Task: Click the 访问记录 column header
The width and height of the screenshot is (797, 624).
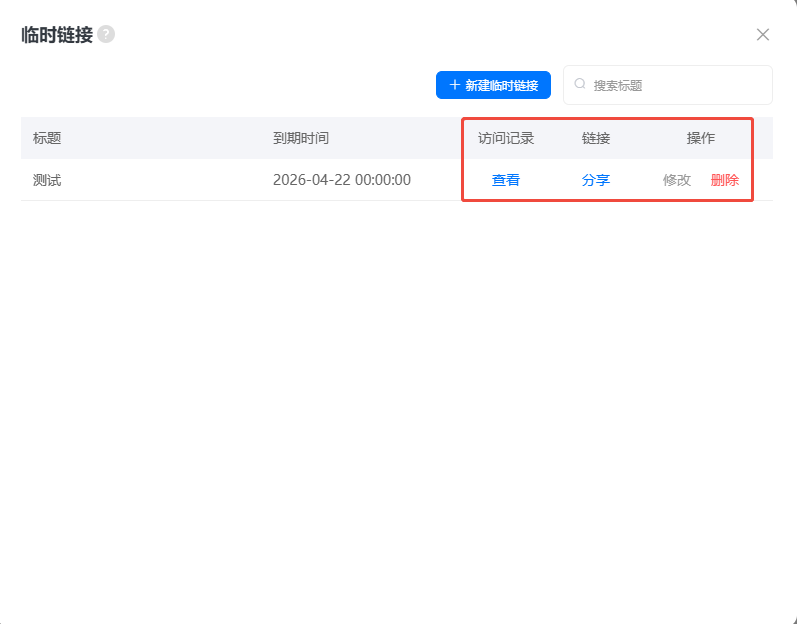Action: 506,138
